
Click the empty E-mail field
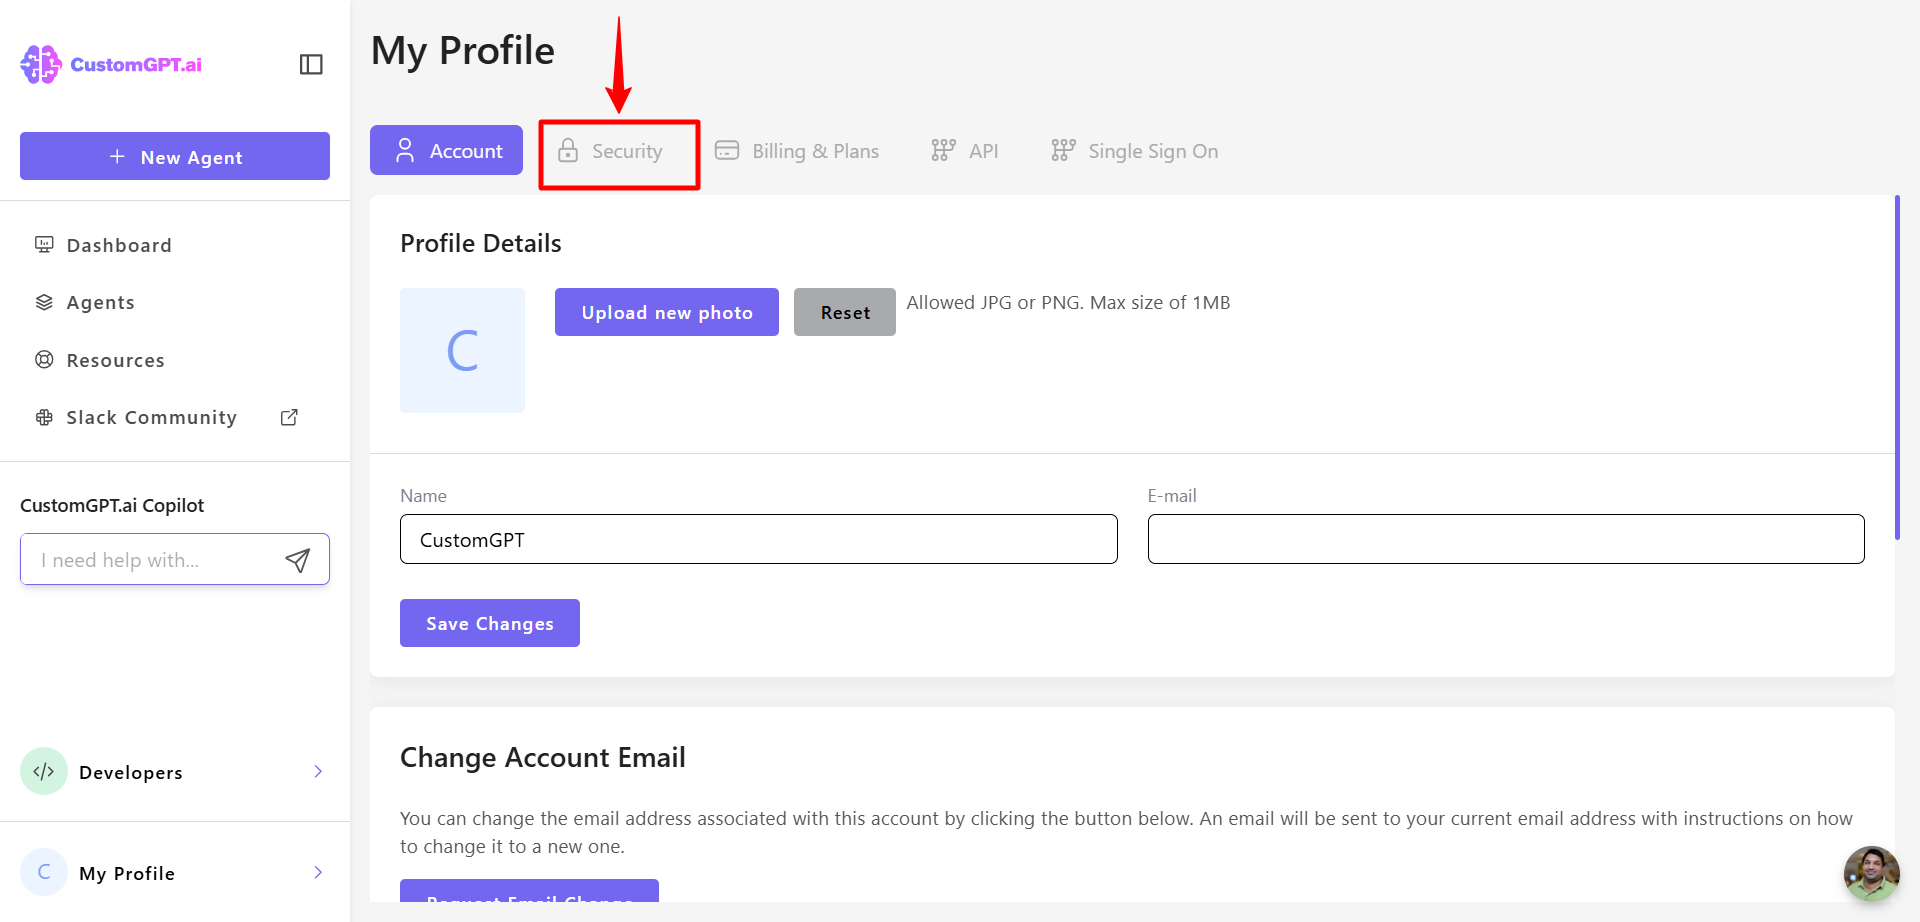point(1506,539)
